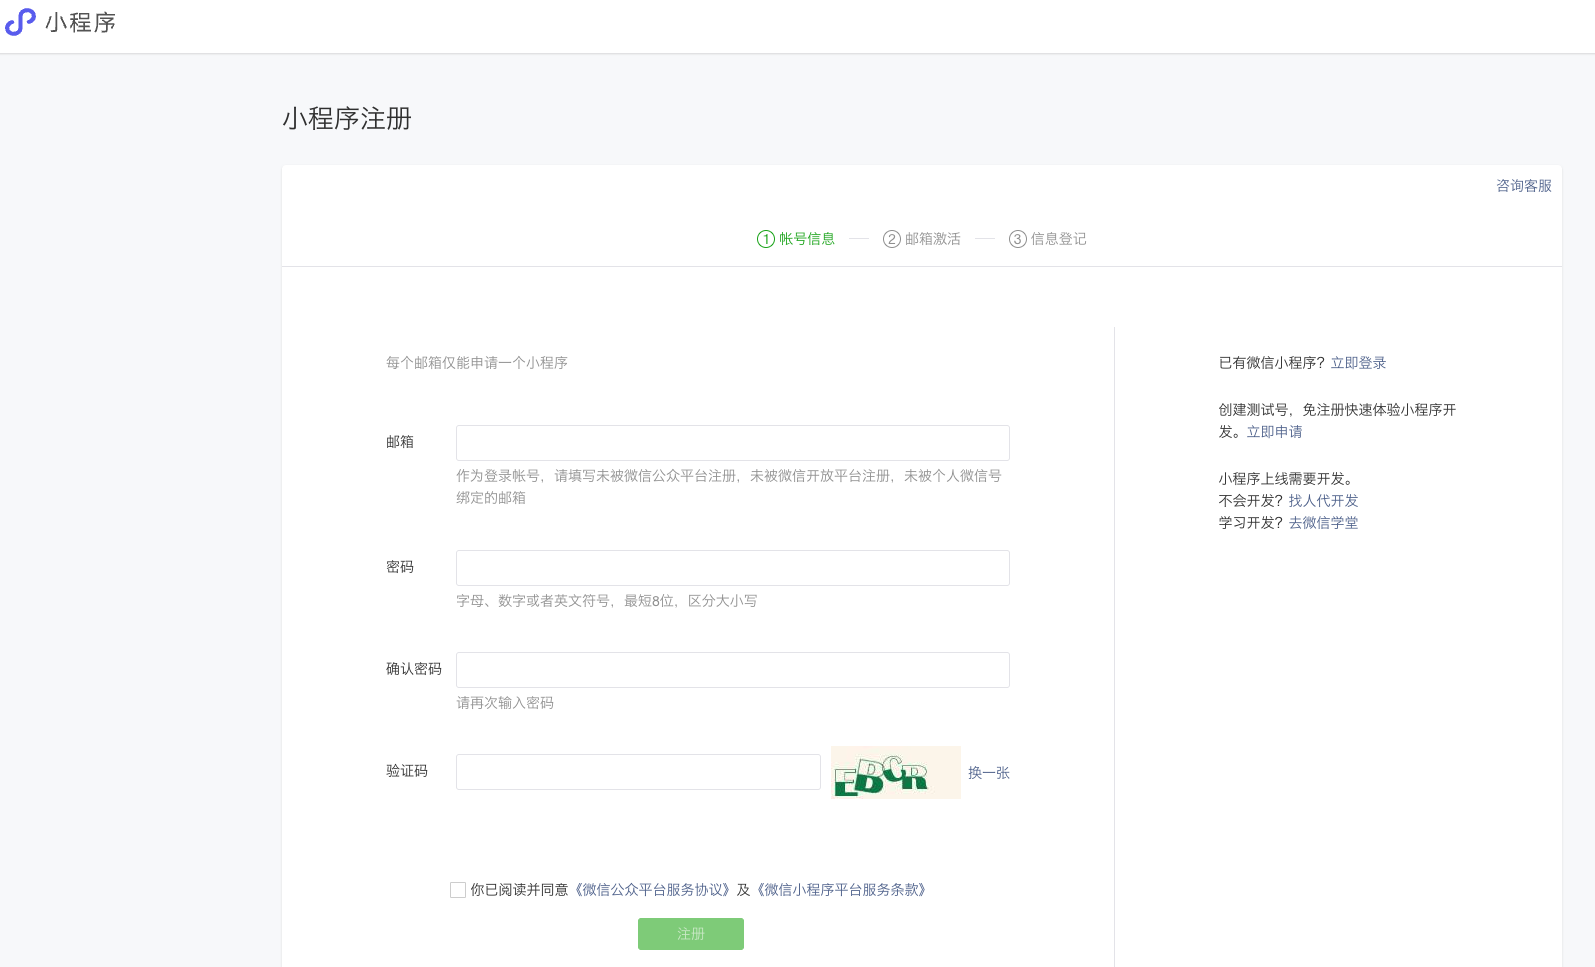Refresh captcha with 换一张 link

[989, 773]
